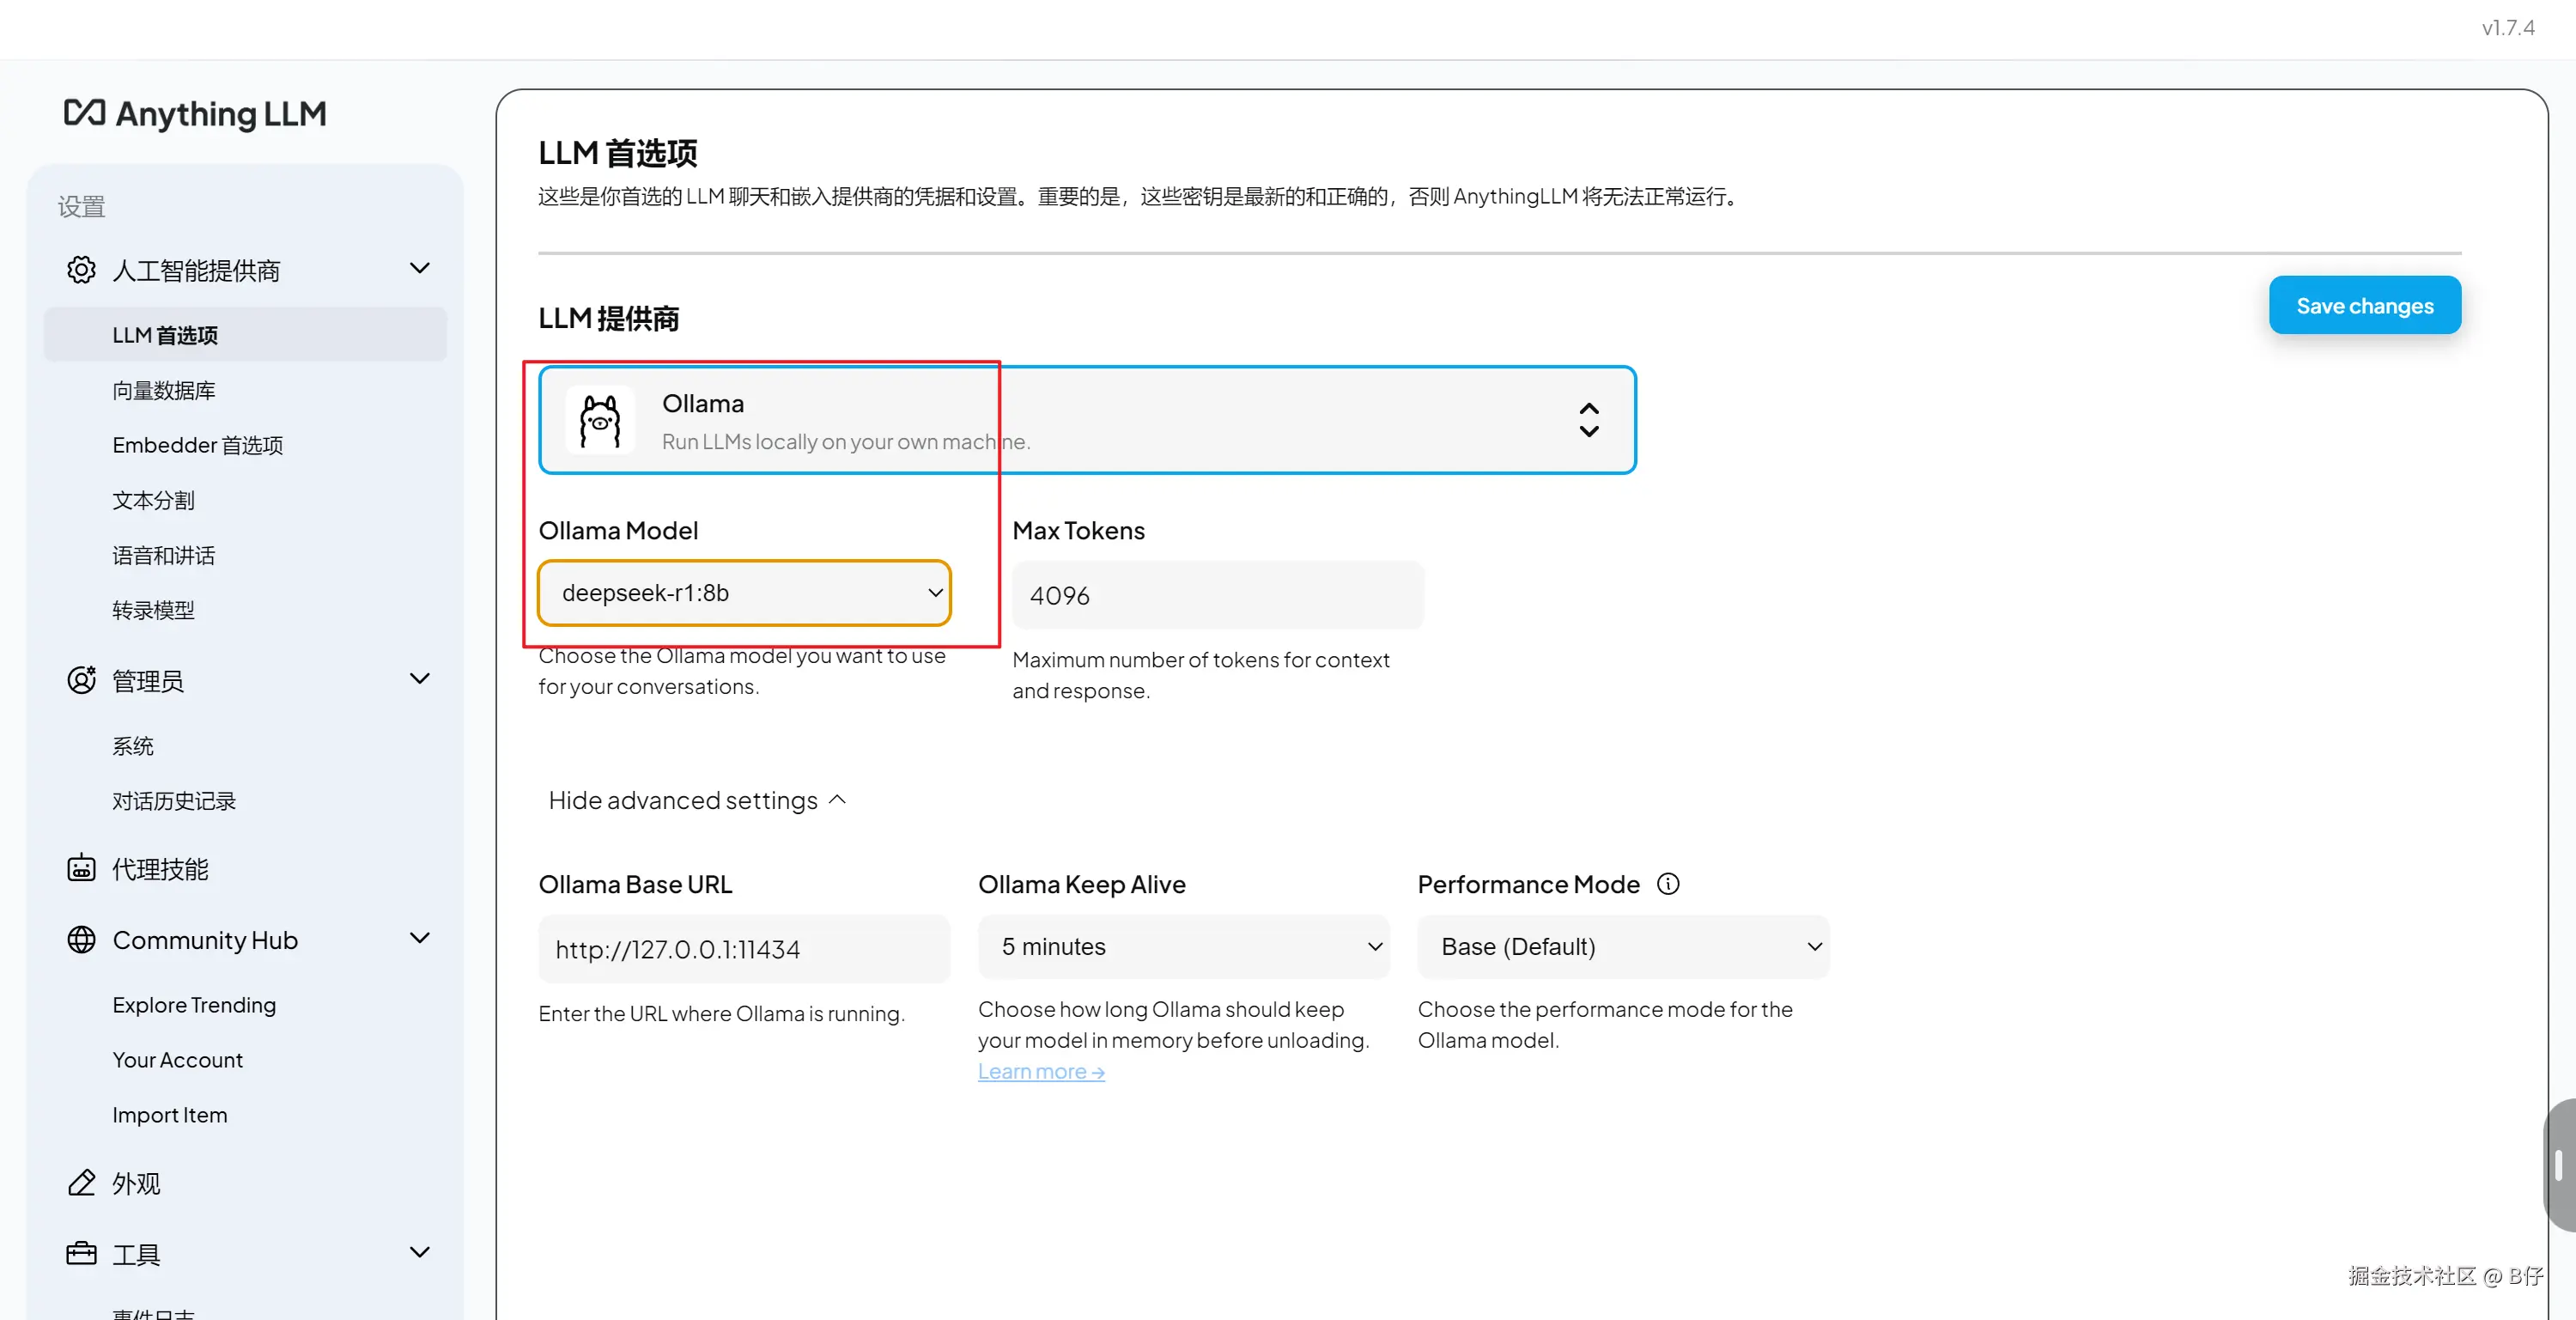Click the Ollama llama logo icon
This screenshot has width=2576, height=1320.
(600, 421)
